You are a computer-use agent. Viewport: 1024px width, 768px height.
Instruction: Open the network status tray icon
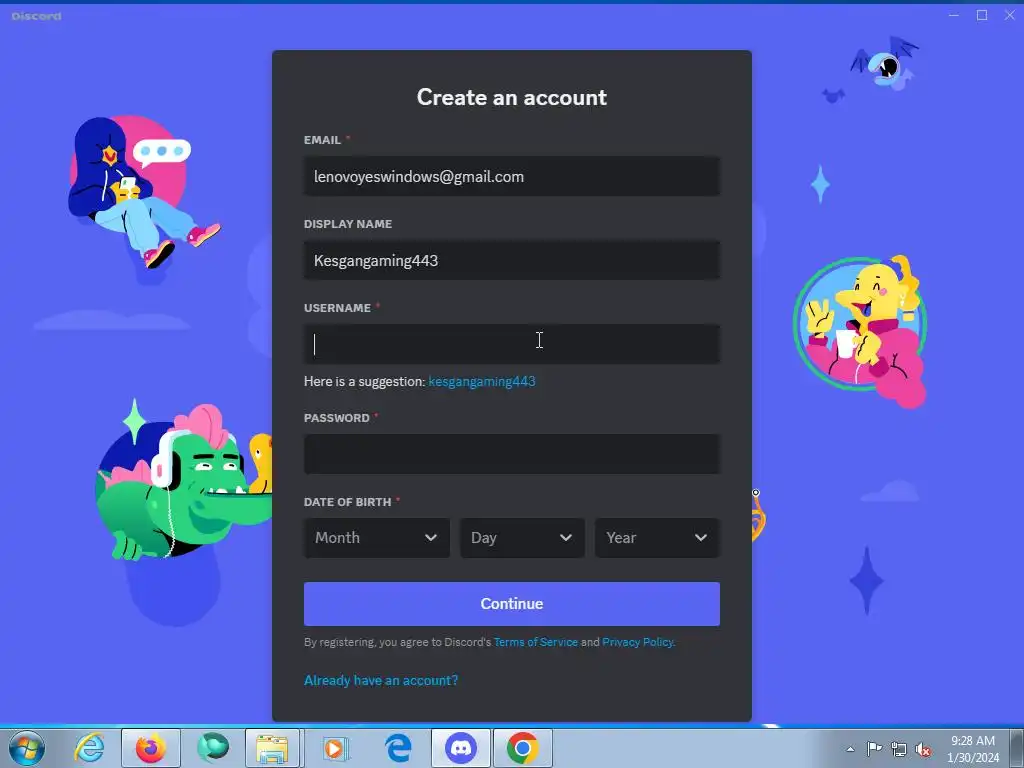tap(899, 749)
